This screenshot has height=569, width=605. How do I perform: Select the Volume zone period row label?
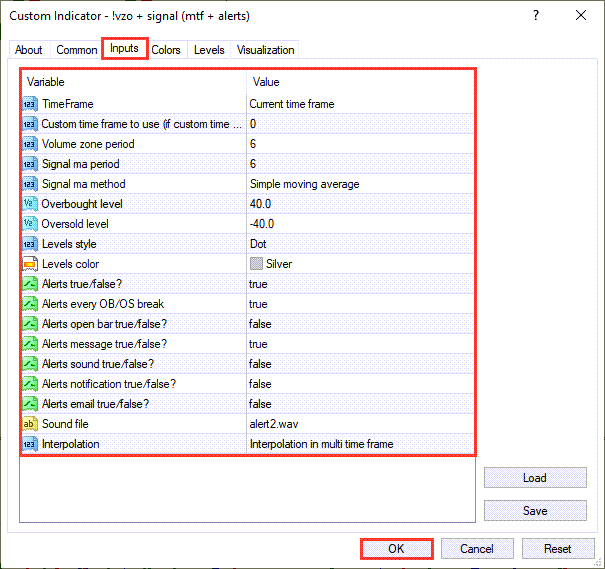point(88,144)
